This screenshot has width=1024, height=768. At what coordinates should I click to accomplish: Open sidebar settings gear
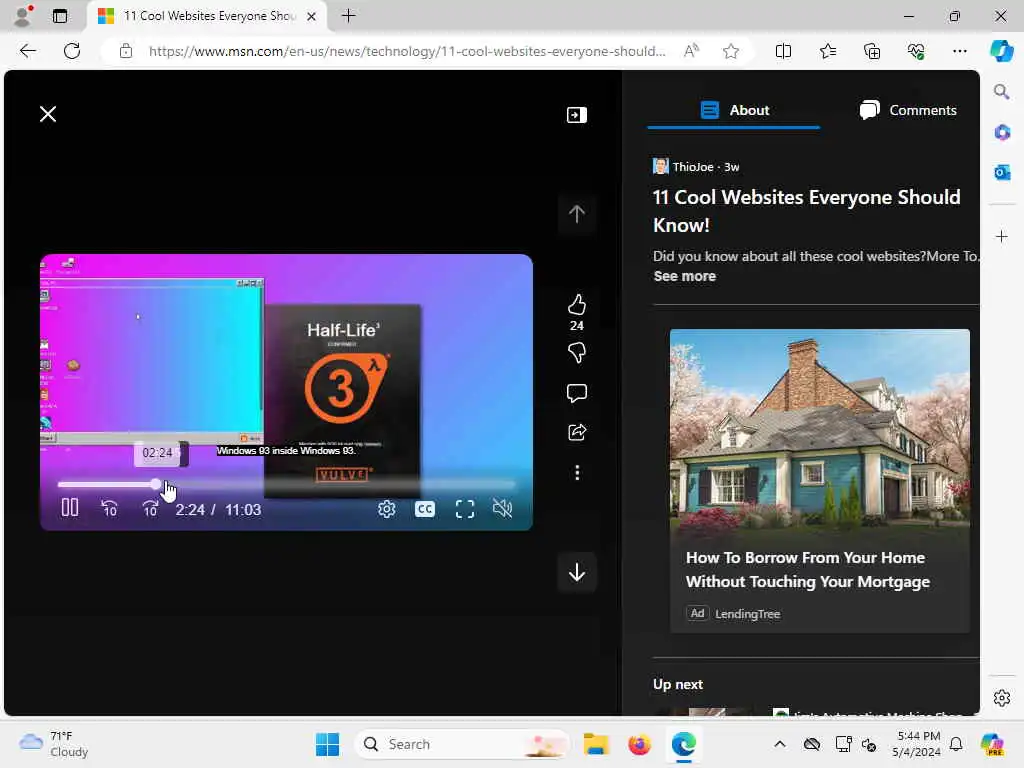tap(1002, 698)
